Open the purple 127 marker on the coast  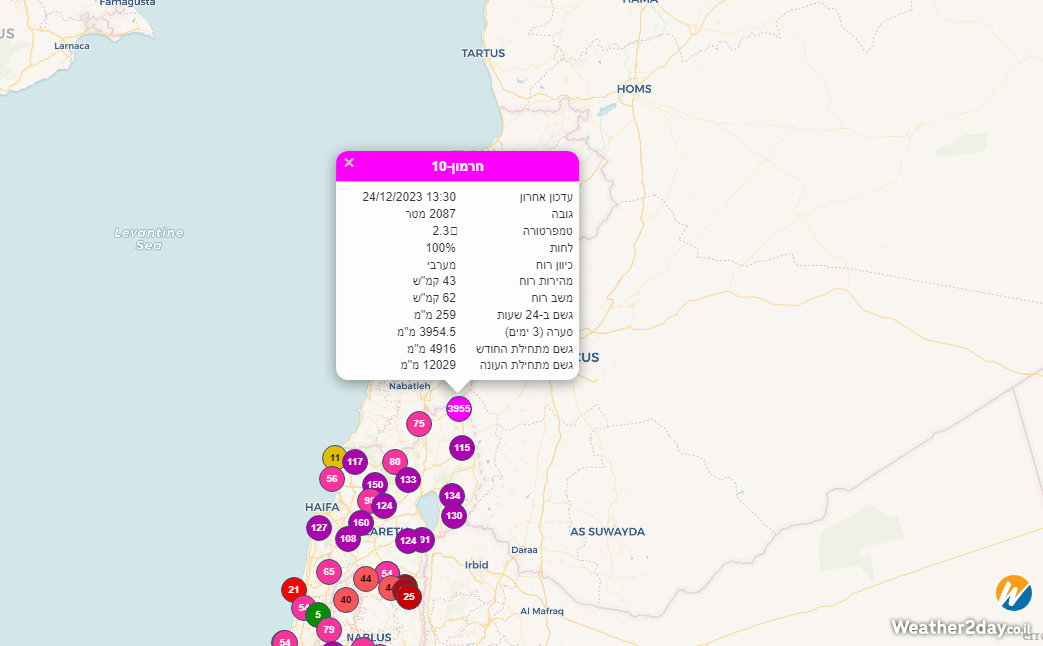coord(319,528)
